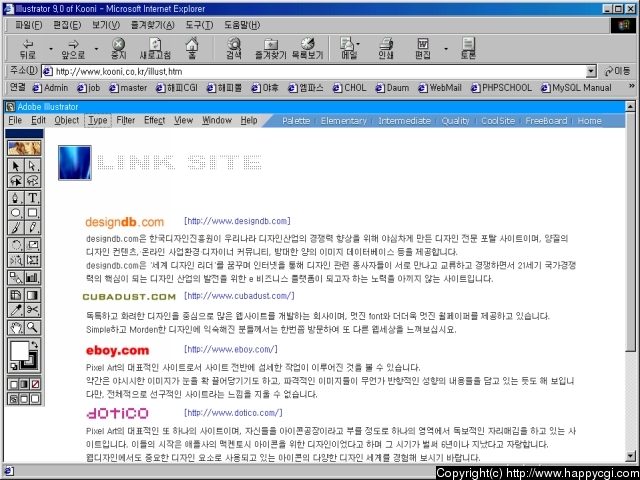Set paint mode to Gradient button
The image size is (640, 480).
pos(24,384)
